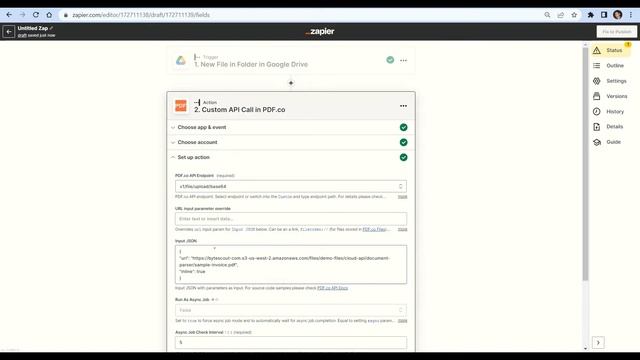Click the URL input parameter override field
Screen dimensions: 640x360
point(291,219)
